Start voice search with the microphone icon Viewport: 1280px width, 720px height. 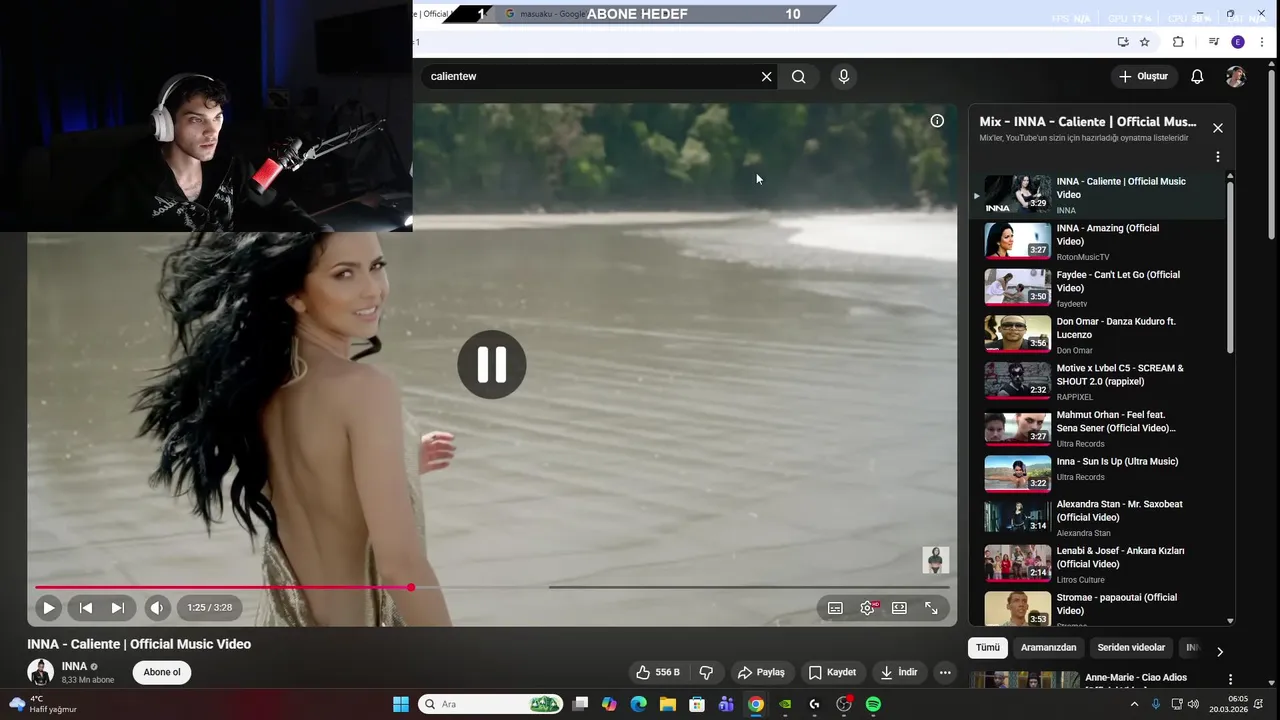point(844,76)
